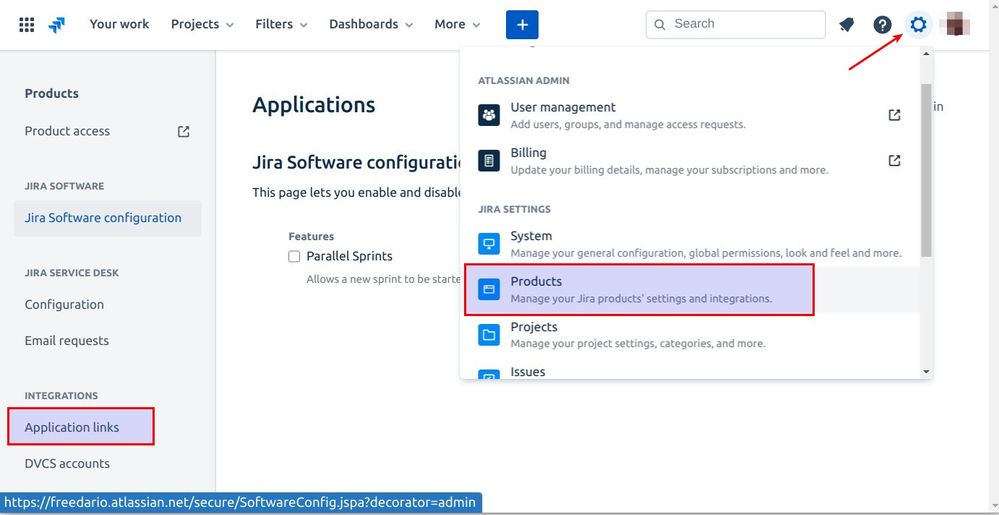Click the User management people icon
Viewport: 999px width, 515px height.
[489, 115]
